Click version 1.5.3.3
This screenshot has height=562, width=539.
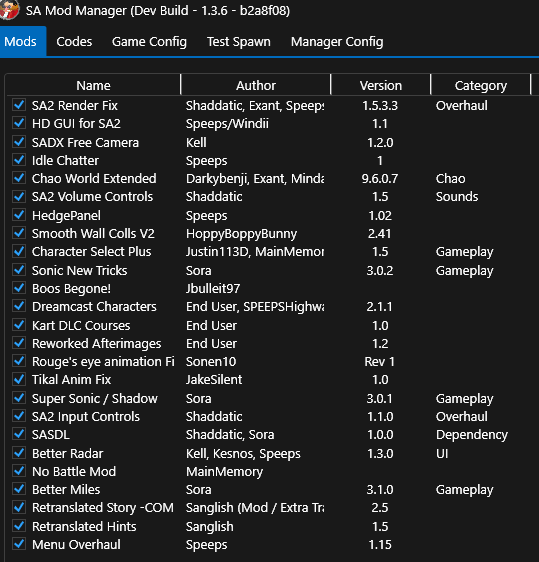(380, 106)
